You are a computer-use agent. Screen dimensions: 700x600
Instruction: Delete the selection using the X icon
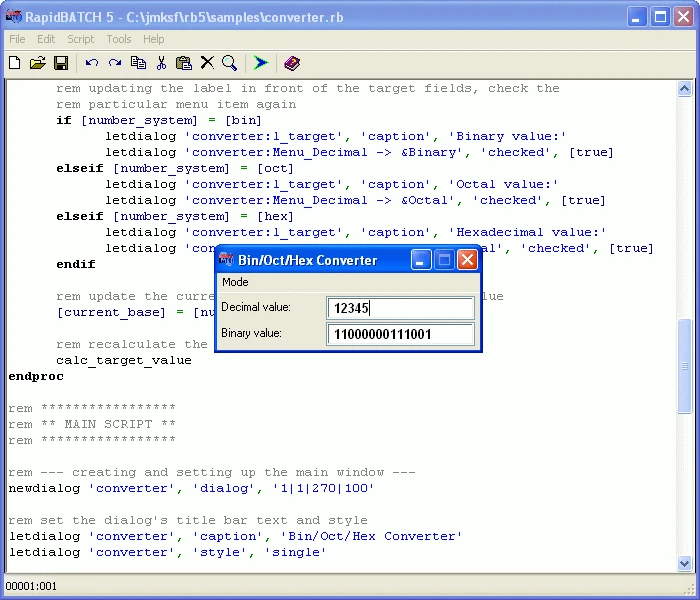[x=207, y=63]
